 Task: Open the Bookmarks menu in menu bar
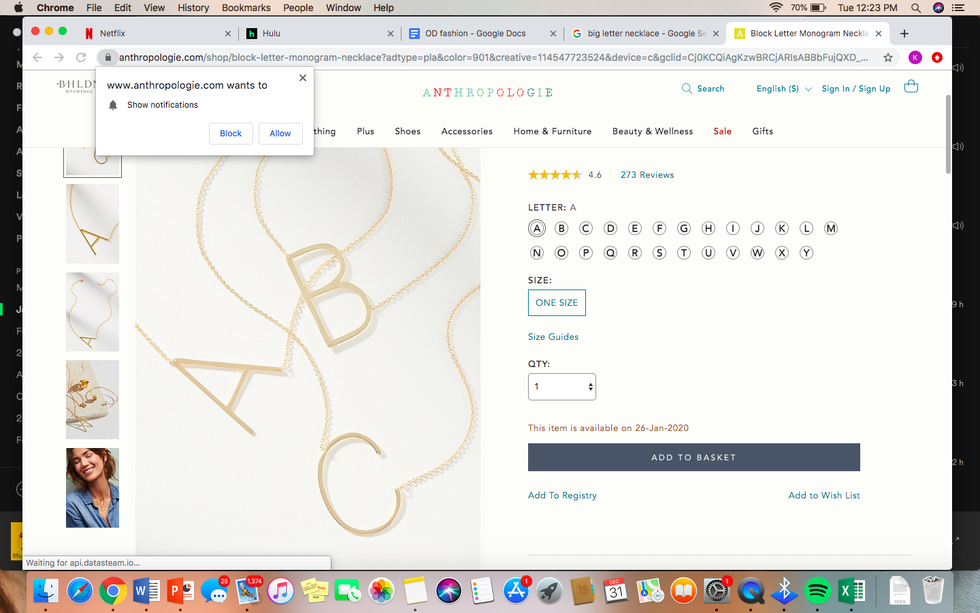246,8
